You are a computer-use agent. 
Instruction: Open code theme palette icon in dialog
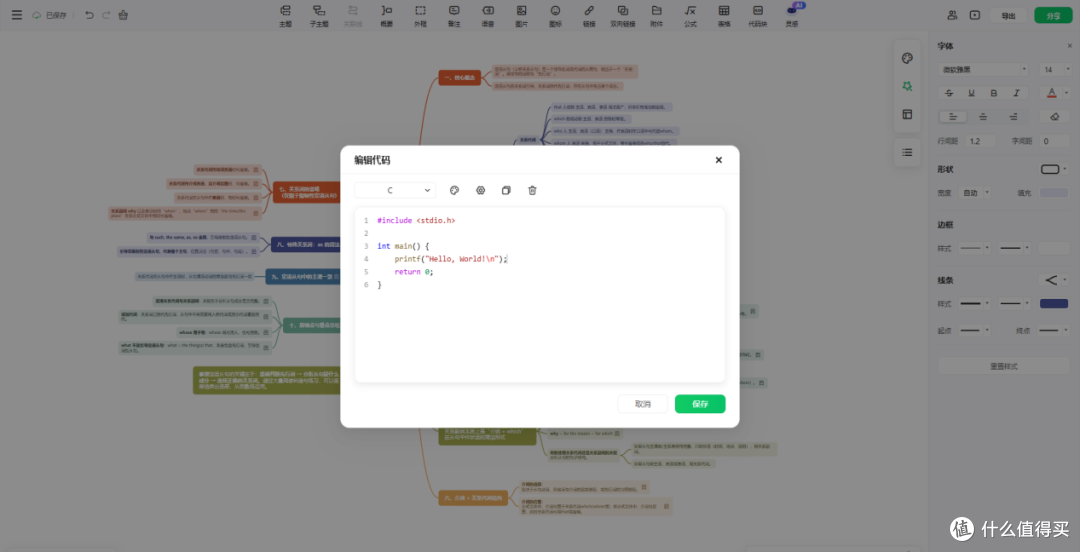click(454, 190)
